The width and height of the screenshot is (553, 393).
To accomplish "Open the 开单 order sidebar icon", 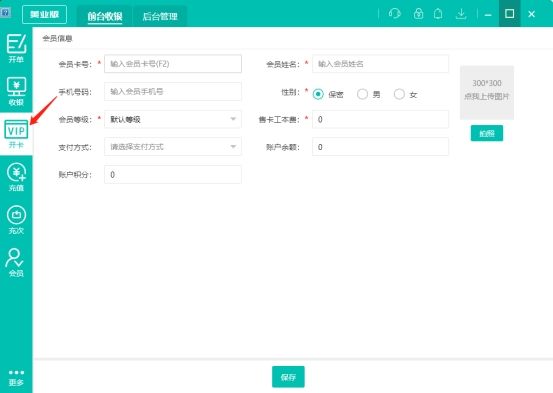I will [16, 48].
